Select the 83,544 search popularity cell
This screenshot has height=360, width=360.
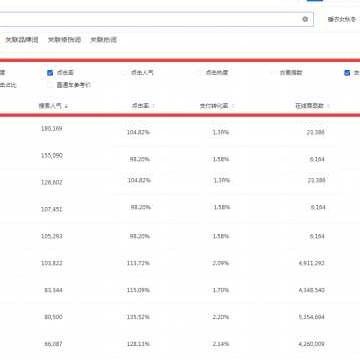53,290
